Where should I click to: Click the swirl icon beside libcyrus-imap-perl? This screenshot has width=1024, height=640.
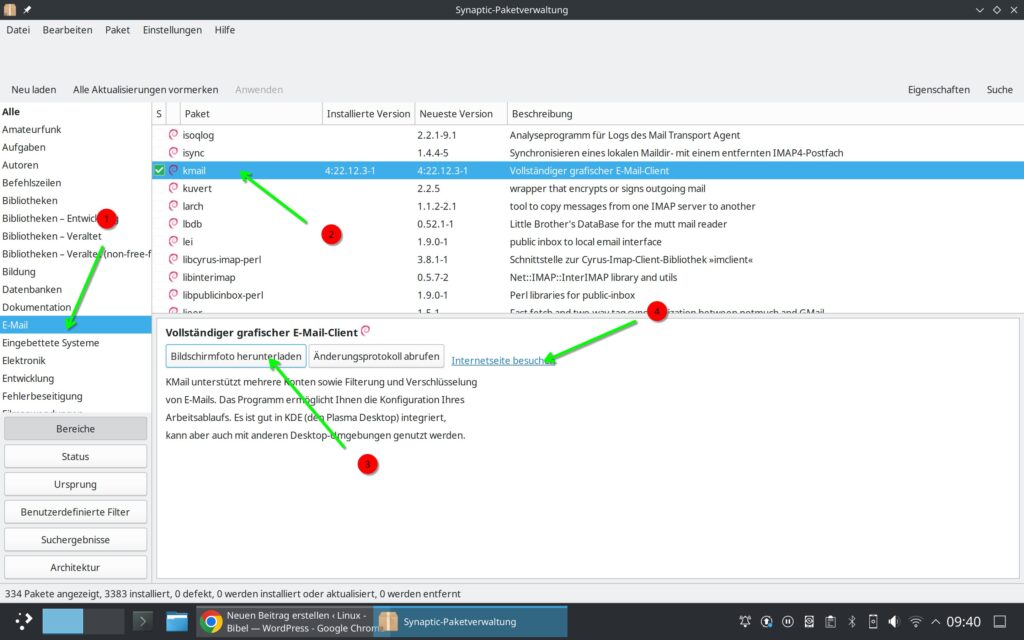173,259
